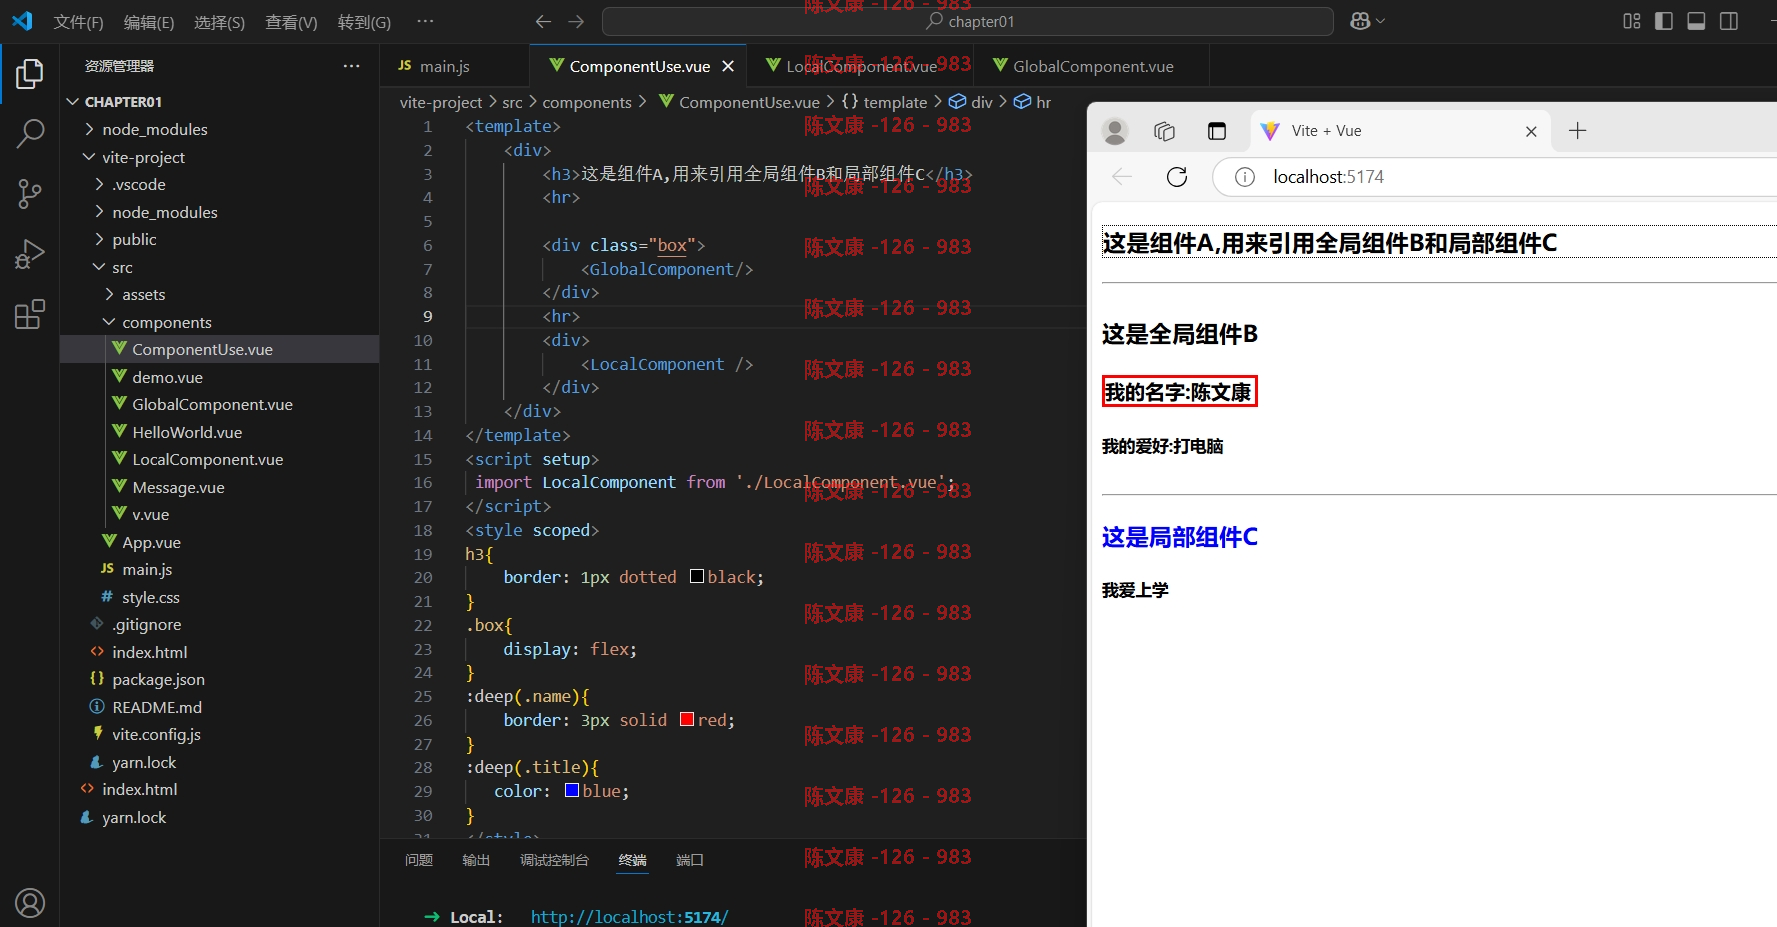Close the Vite + Vue browser tab
The image size is (1777, 927).
(1531, 131)
